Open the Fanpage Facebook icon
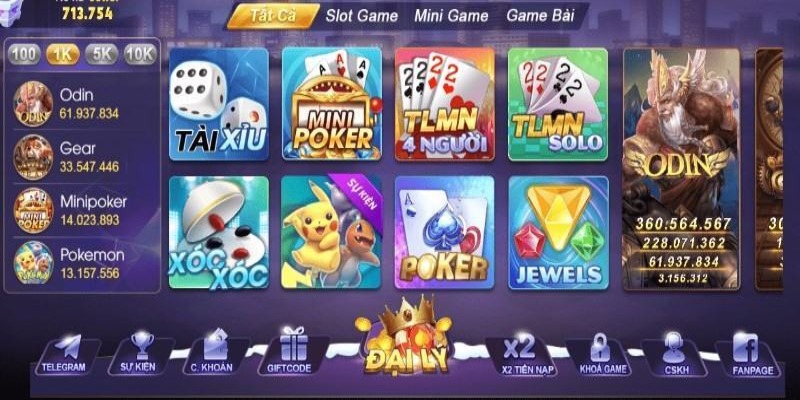800x400 pixels. pyautogui.click(x=745, y=347)
